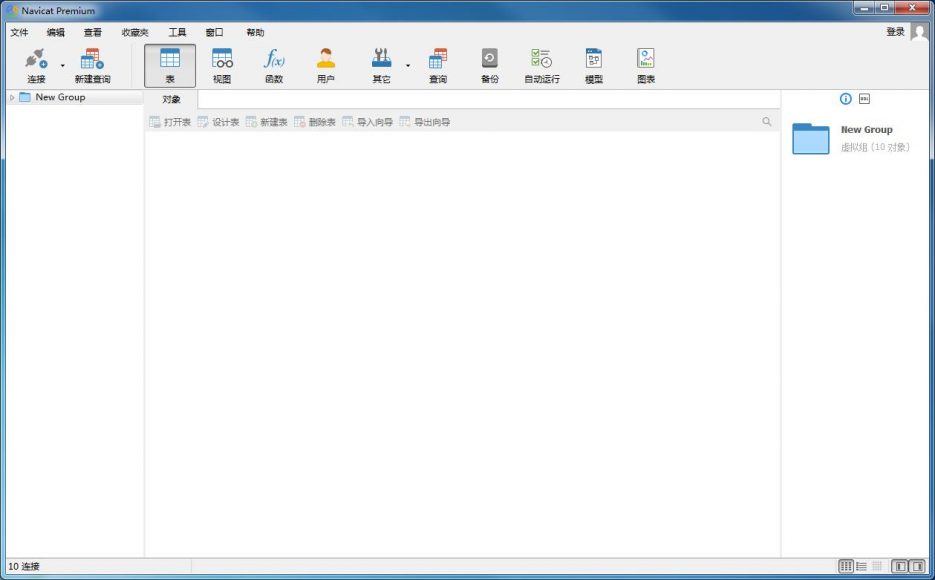
Task: Open the 文件 menu
Action: pos(19,32)
